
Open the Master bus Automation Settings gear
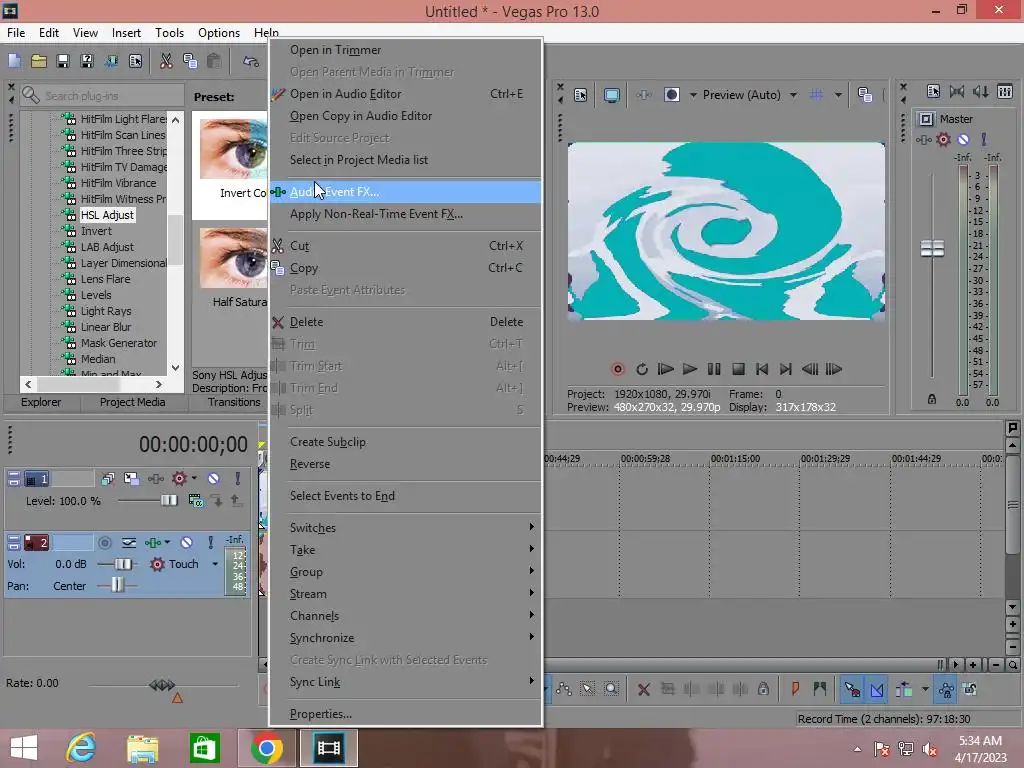[943, 140]
